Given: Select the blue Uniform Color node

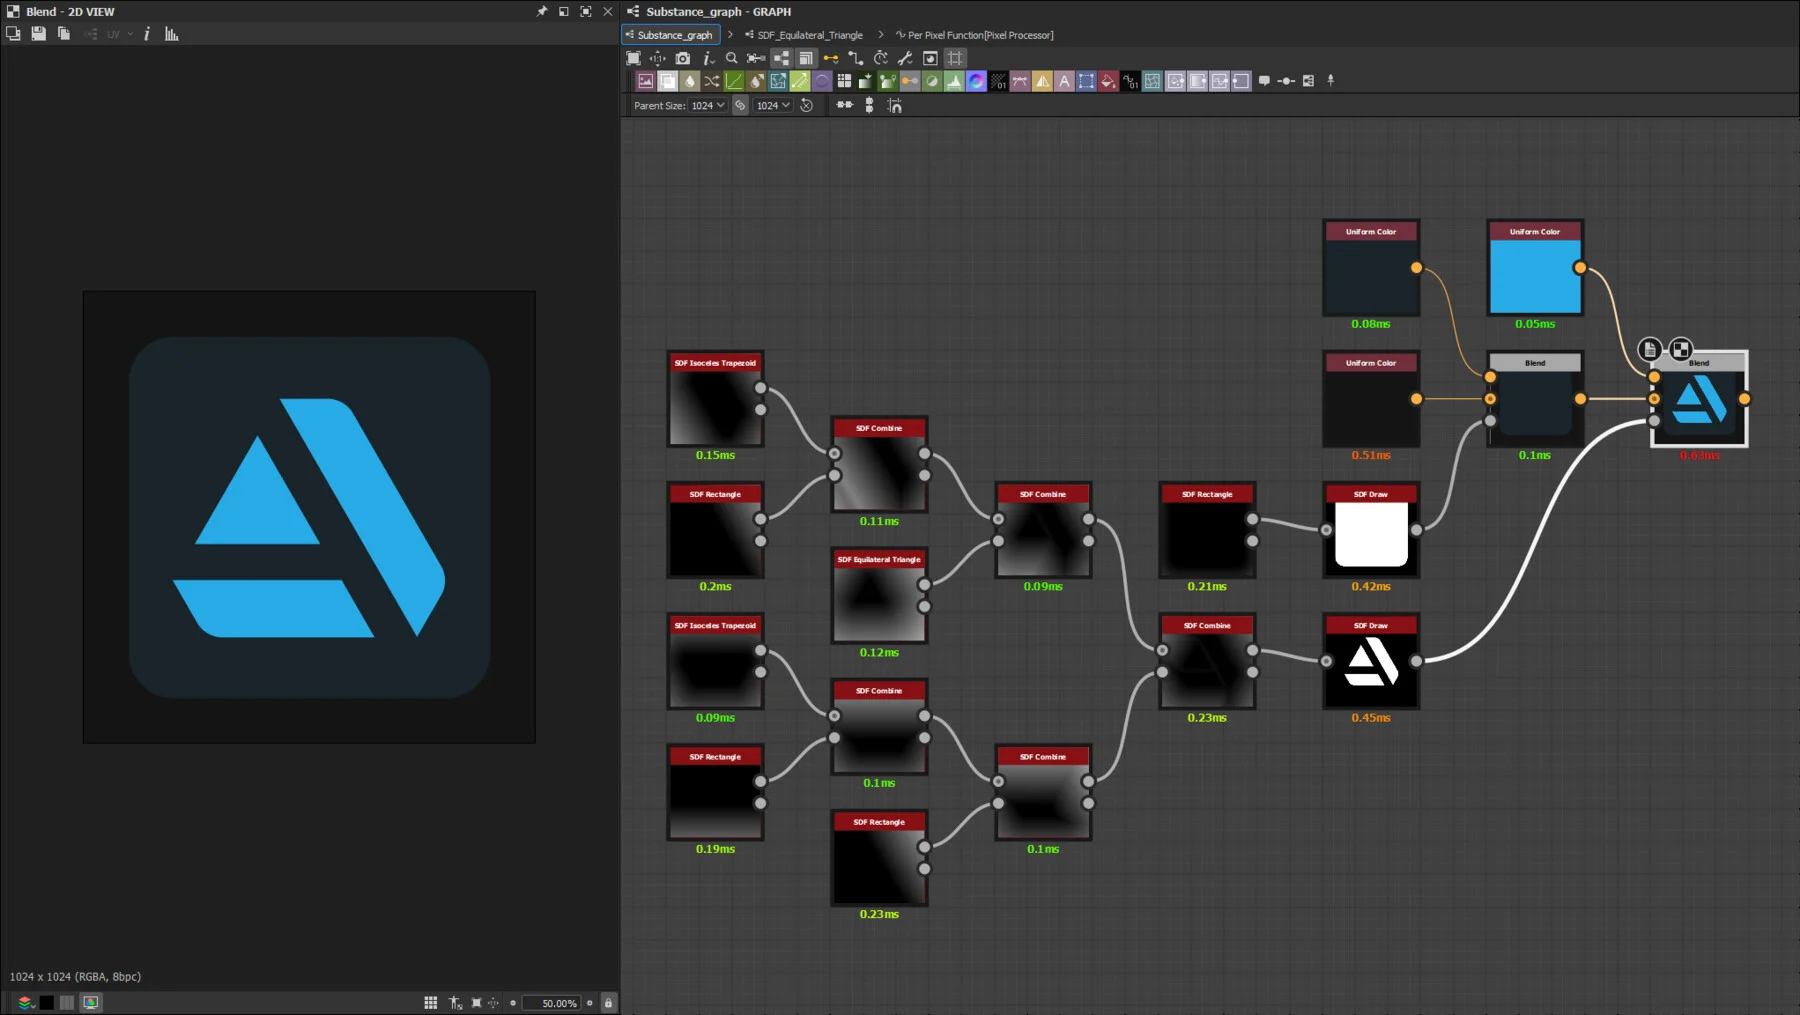Looking at the screenshot, I should [1535, 268].
